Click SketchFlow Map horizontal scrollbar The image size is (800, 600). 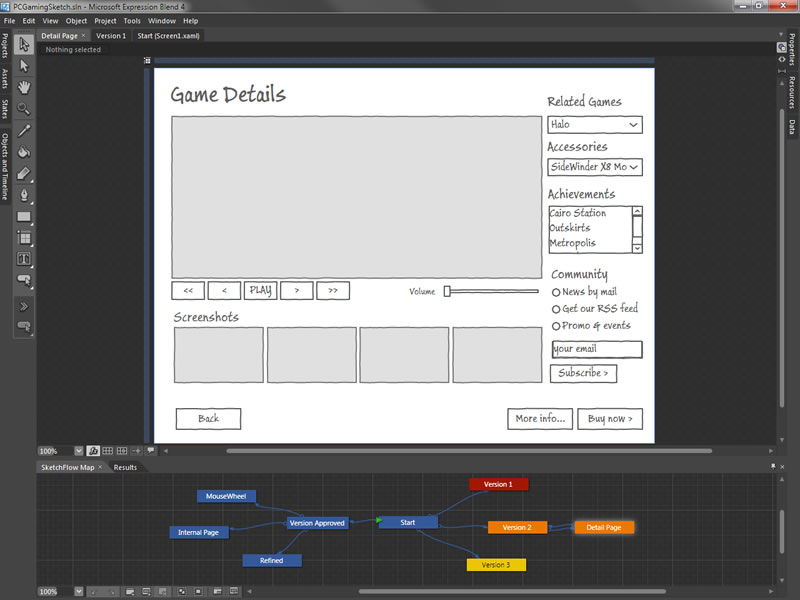512,592
